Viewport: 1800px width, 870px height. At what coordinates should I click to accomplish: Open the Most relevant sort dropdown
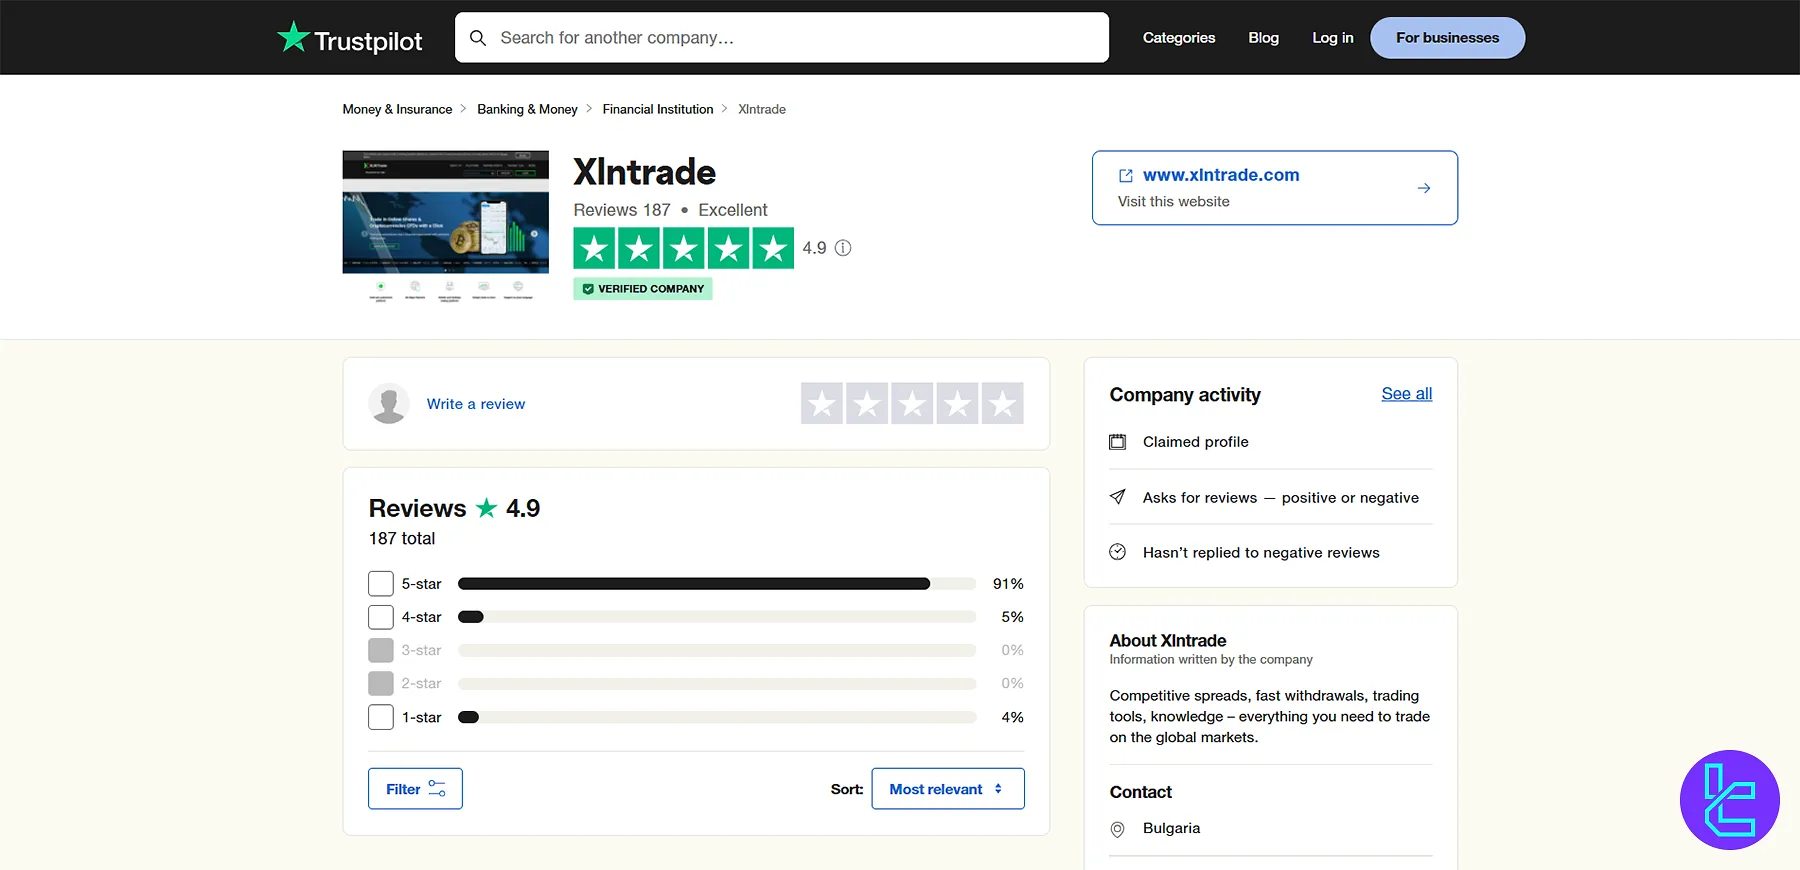[x=948, y=789]
